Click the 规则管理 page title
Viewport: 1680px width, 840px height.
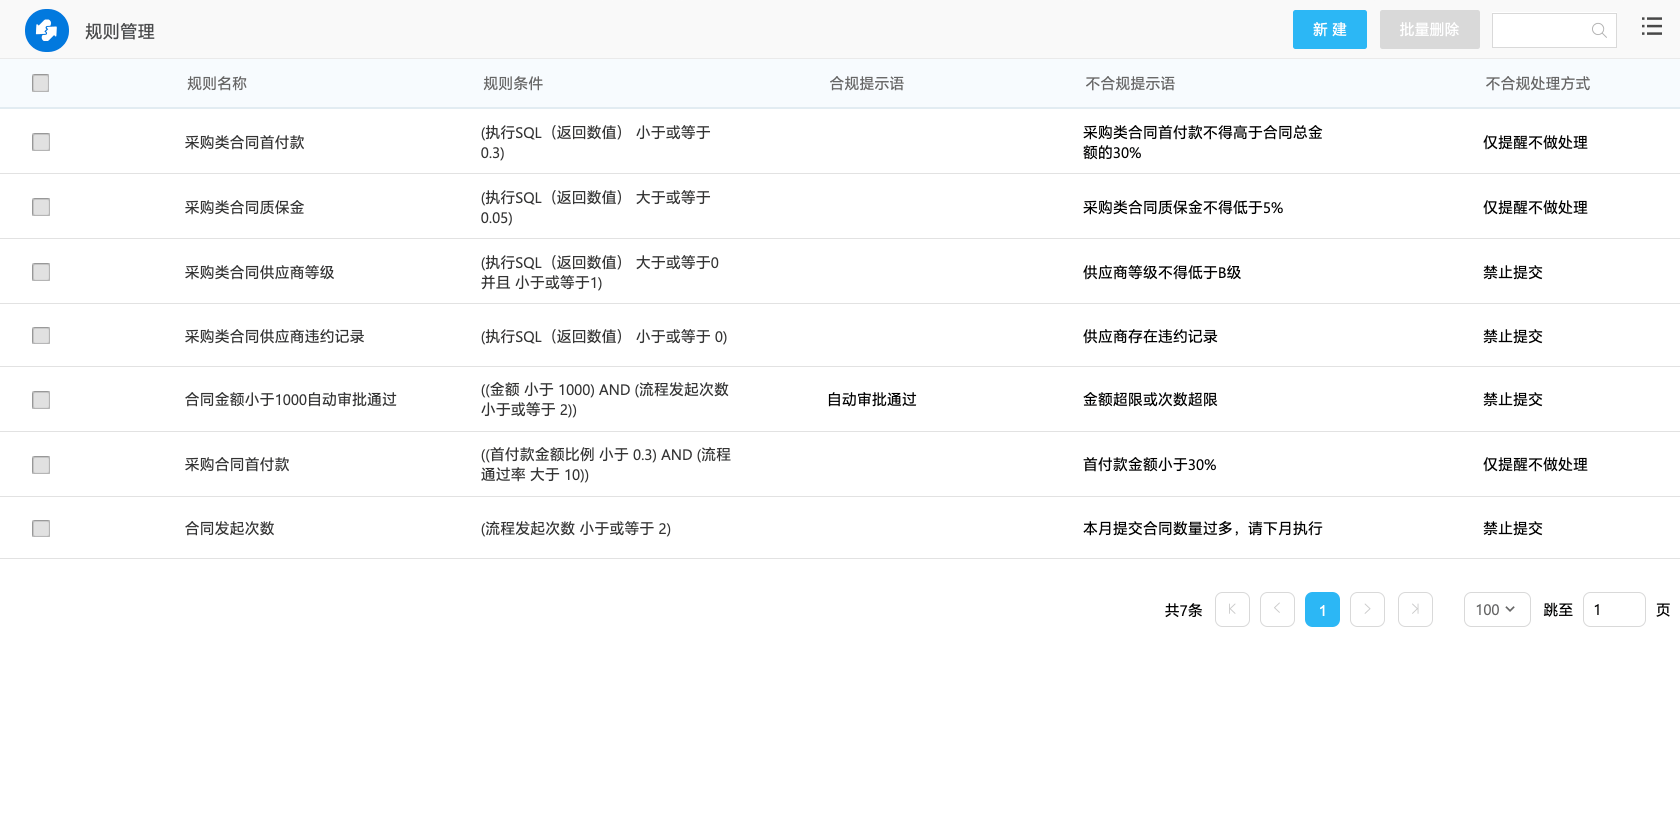120,32
